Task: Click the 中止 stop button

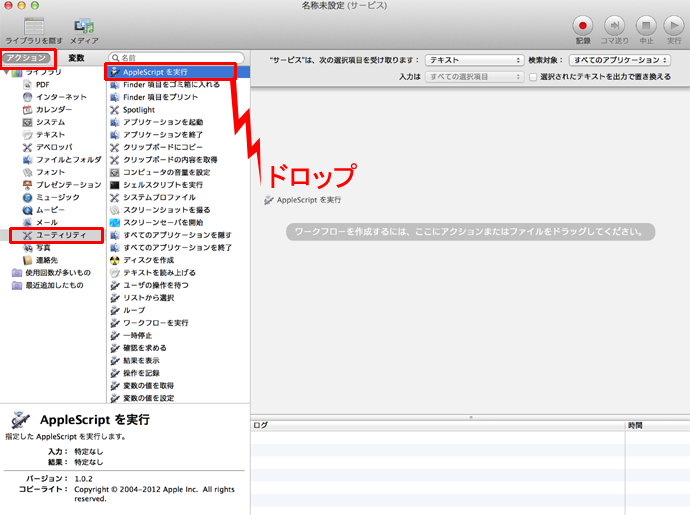Action: coord(646,26)
